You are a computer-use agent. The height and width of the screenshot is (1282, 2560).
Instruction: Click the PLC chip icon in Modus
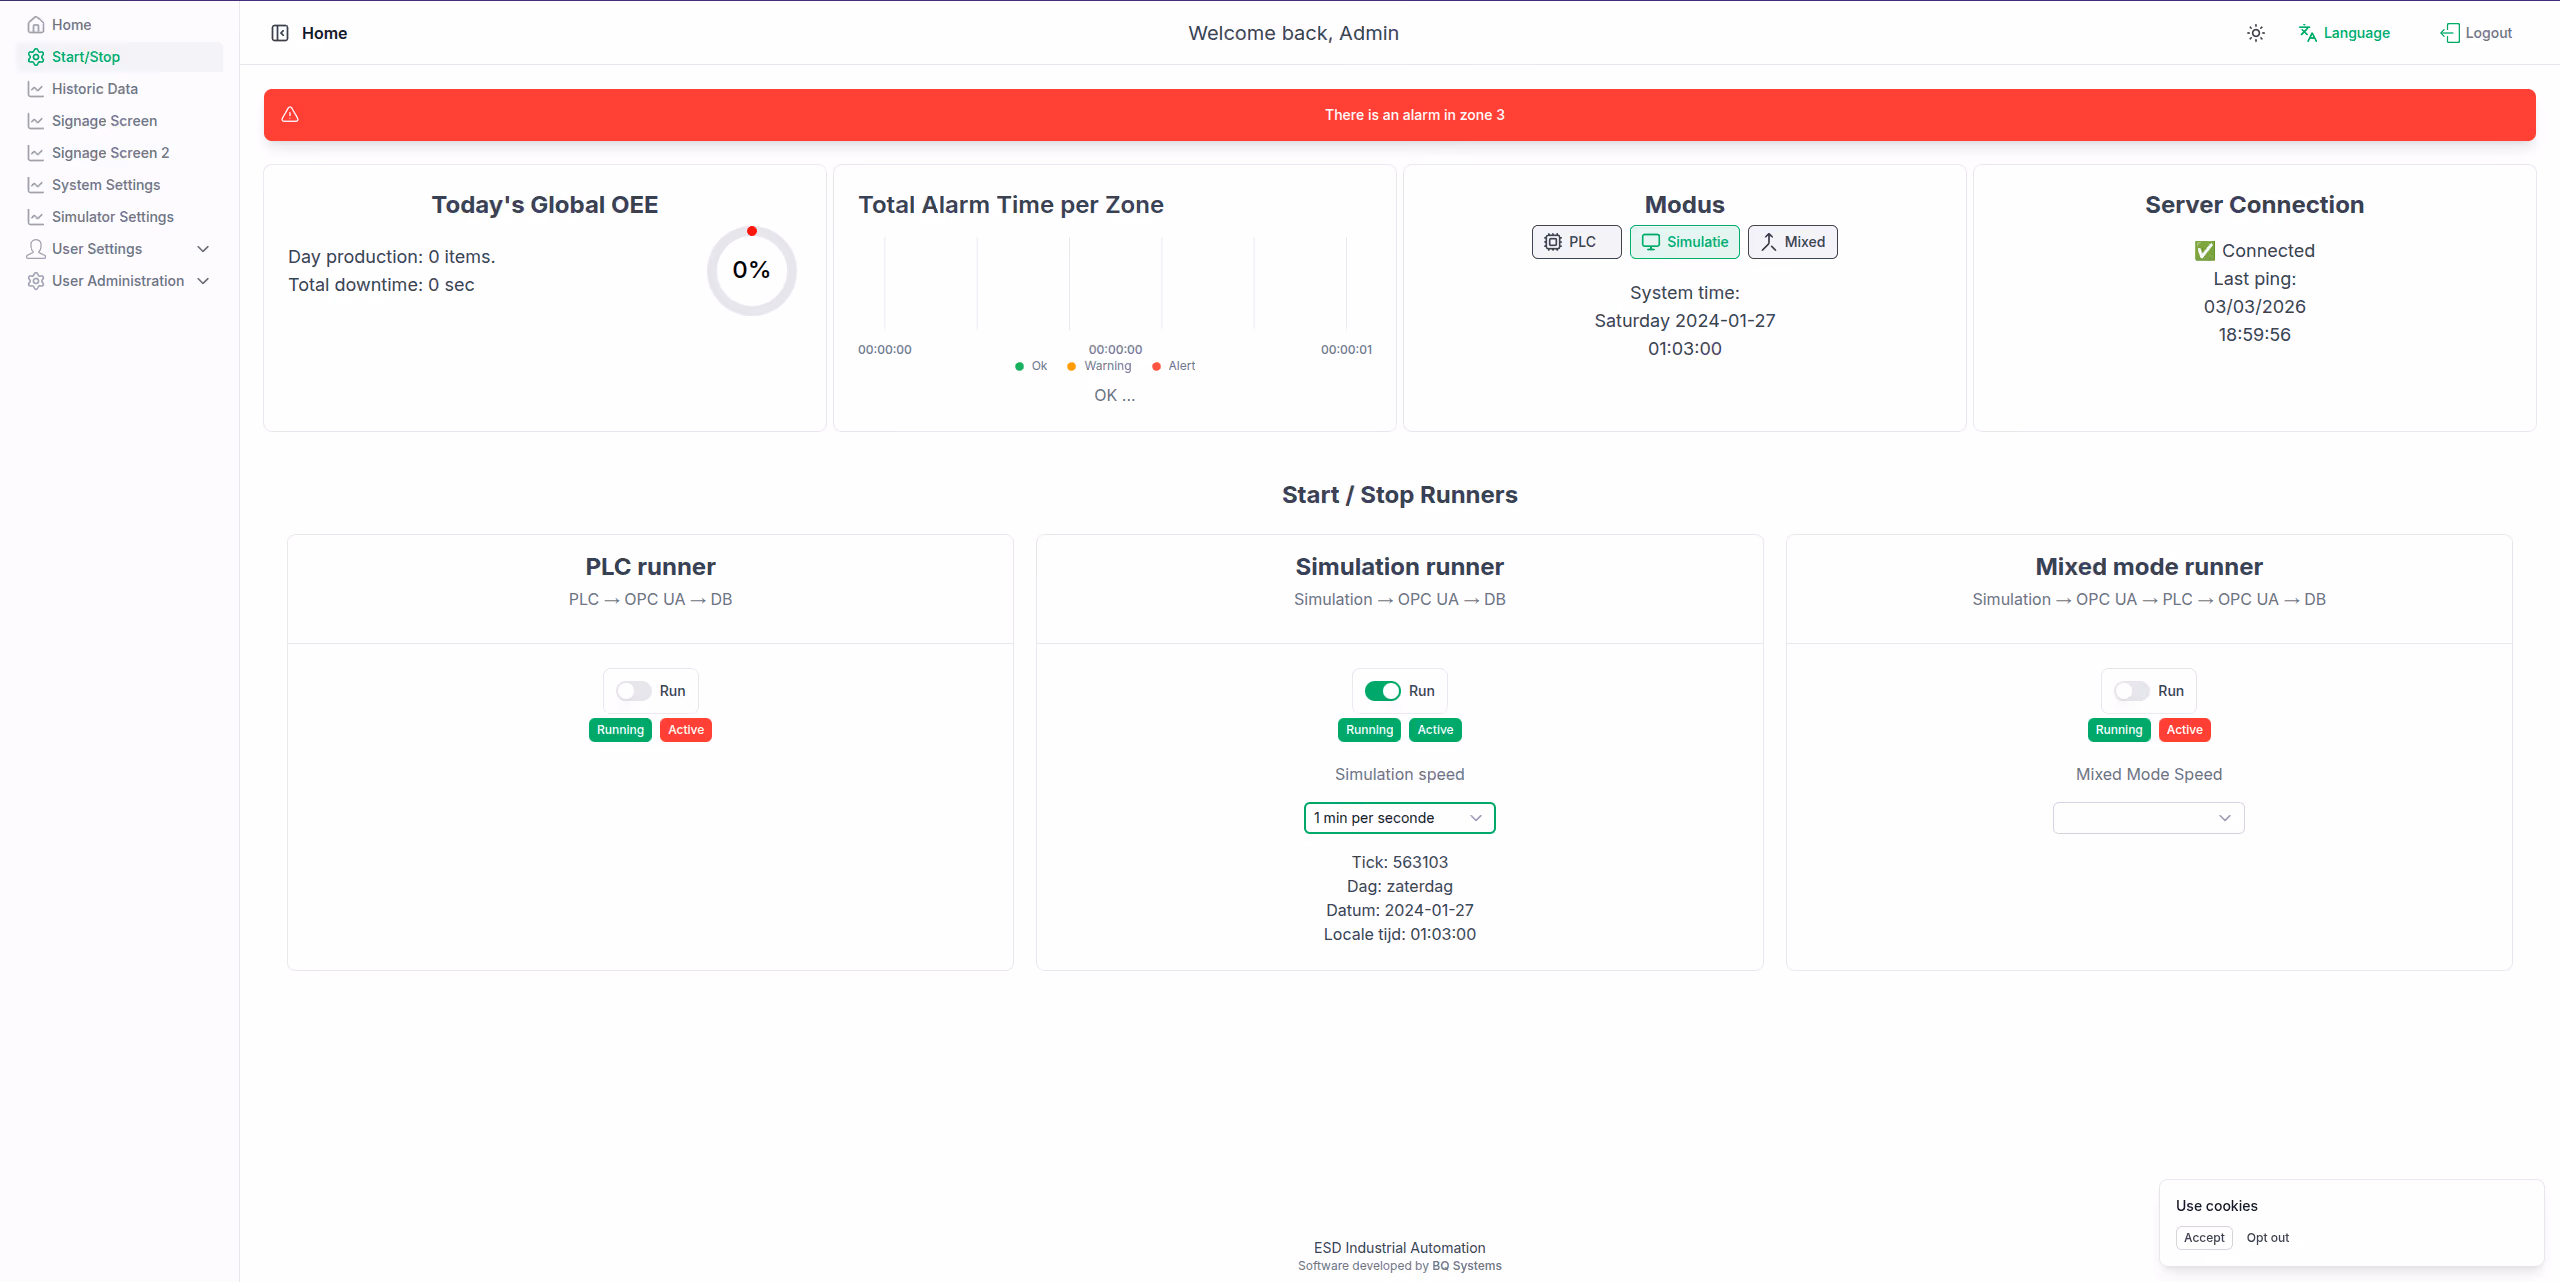(x=1553, y=242)
